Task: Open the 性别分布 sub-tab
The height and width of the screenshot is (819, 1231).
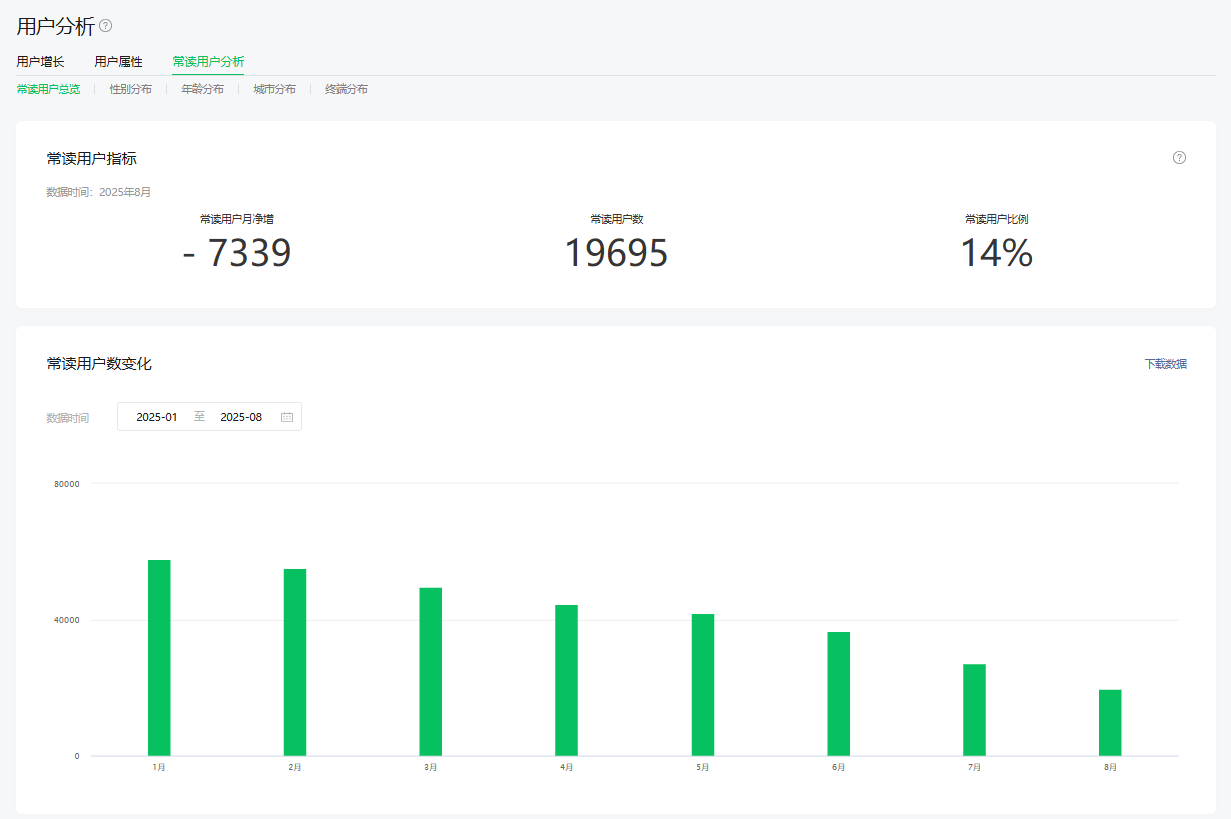Action: click(131, 89)
